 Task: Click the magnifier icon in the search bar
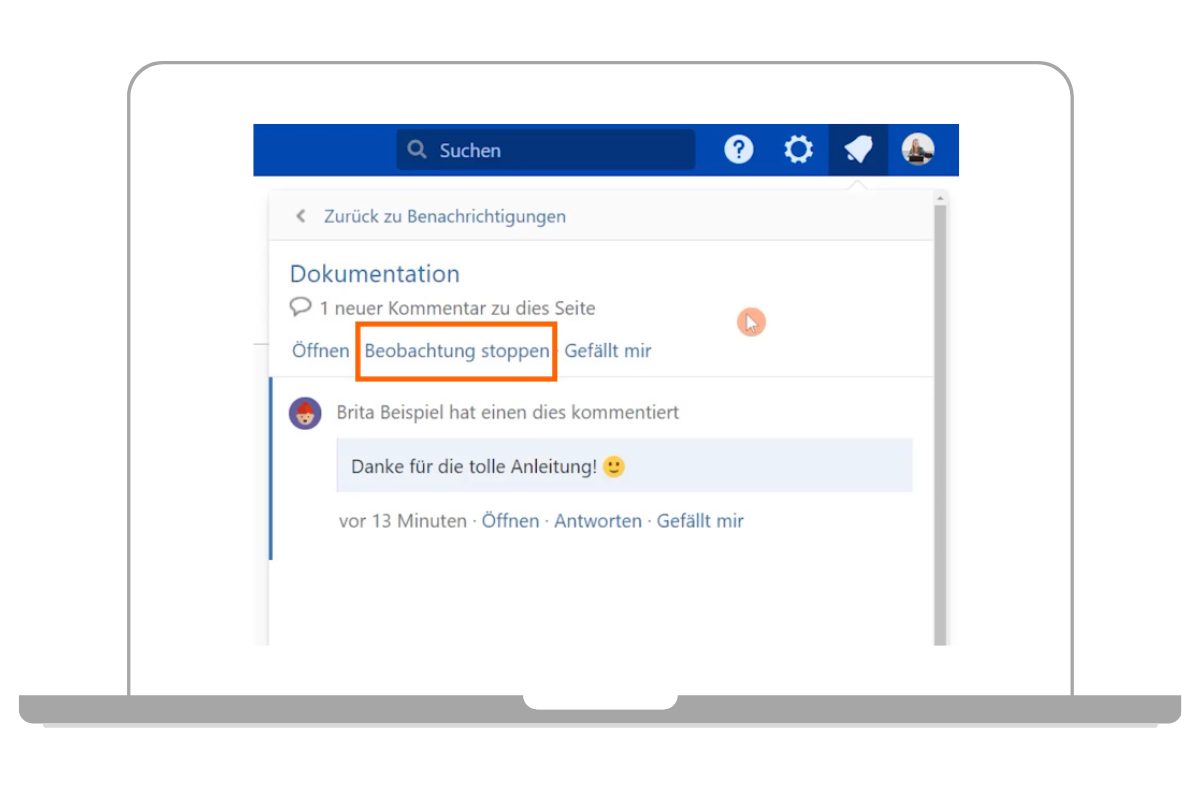point(417,150)
